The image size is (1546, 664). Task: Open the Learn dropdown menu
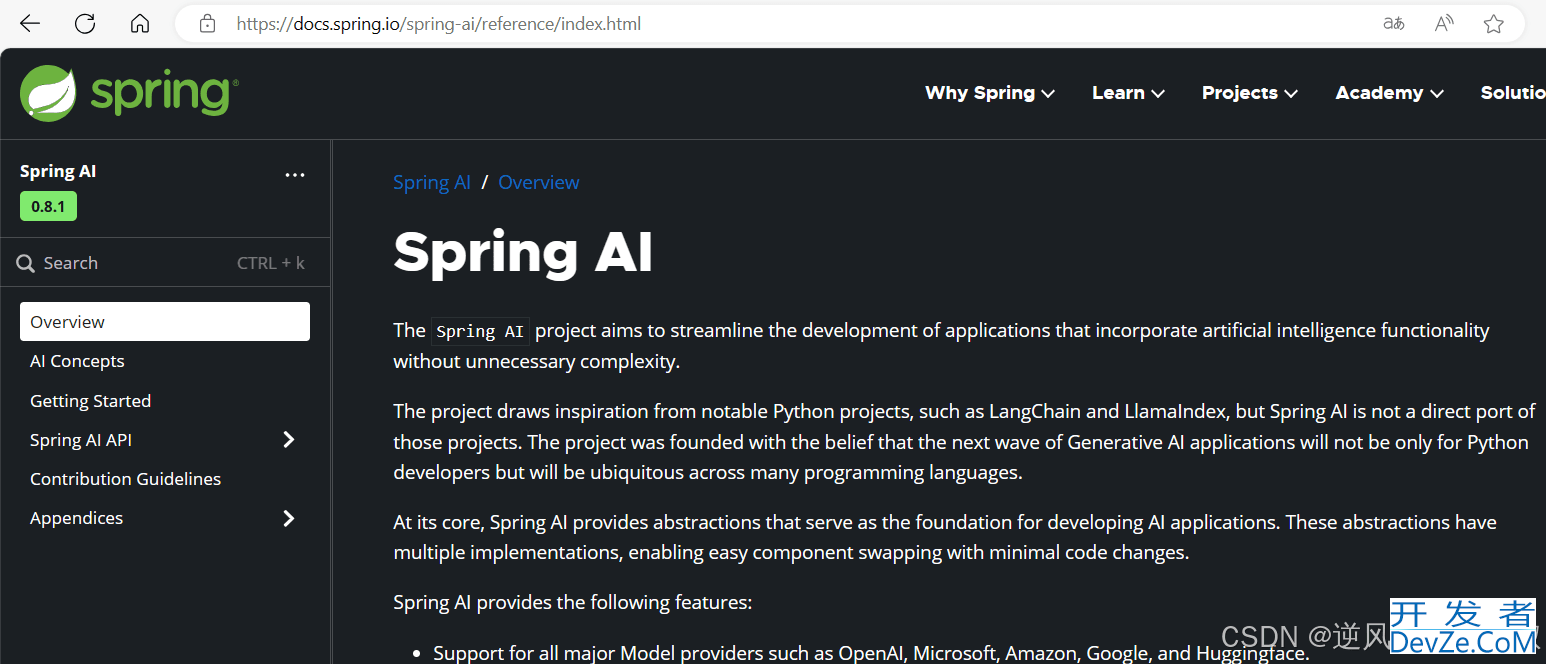(1128, 93)
